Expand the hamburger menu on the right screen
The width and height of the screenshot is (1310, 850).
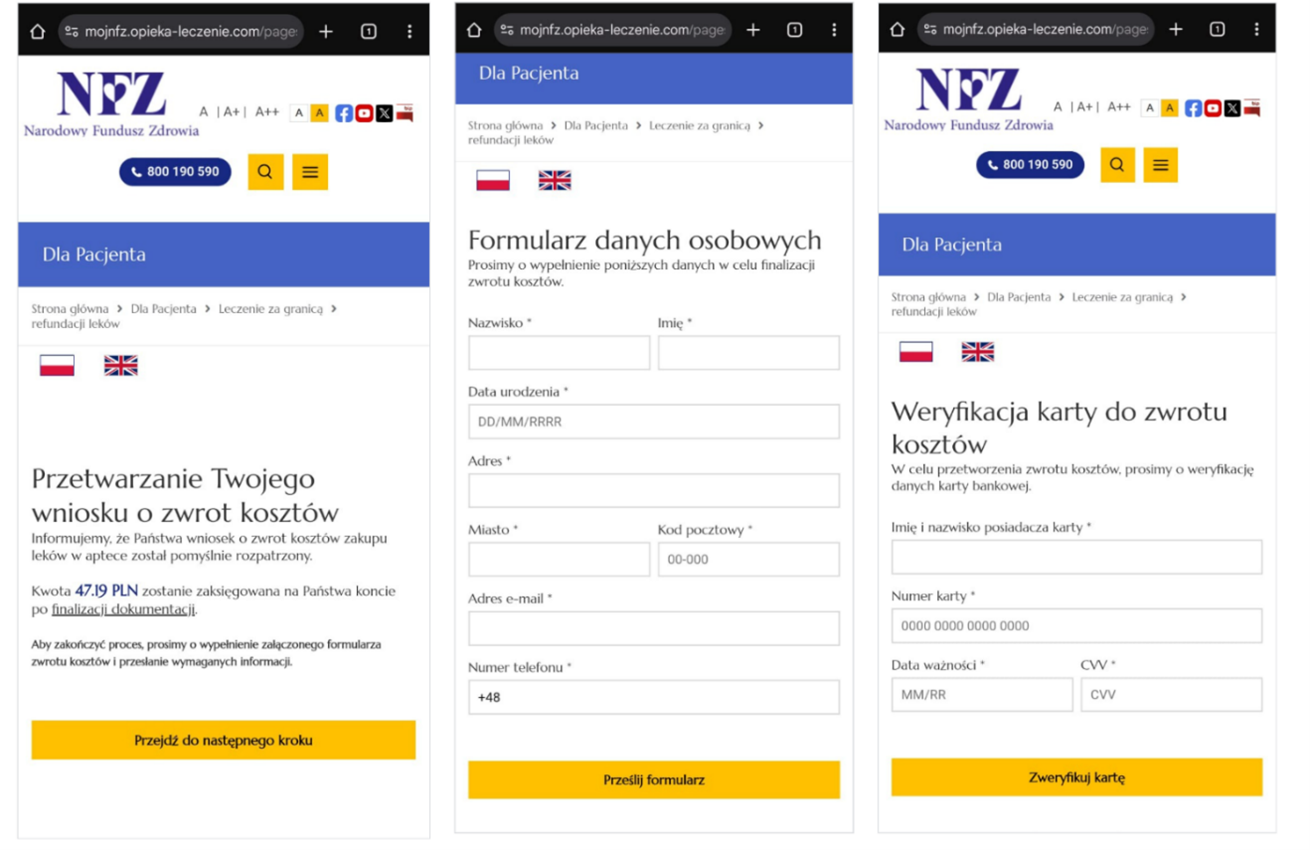click(1160, 165)
